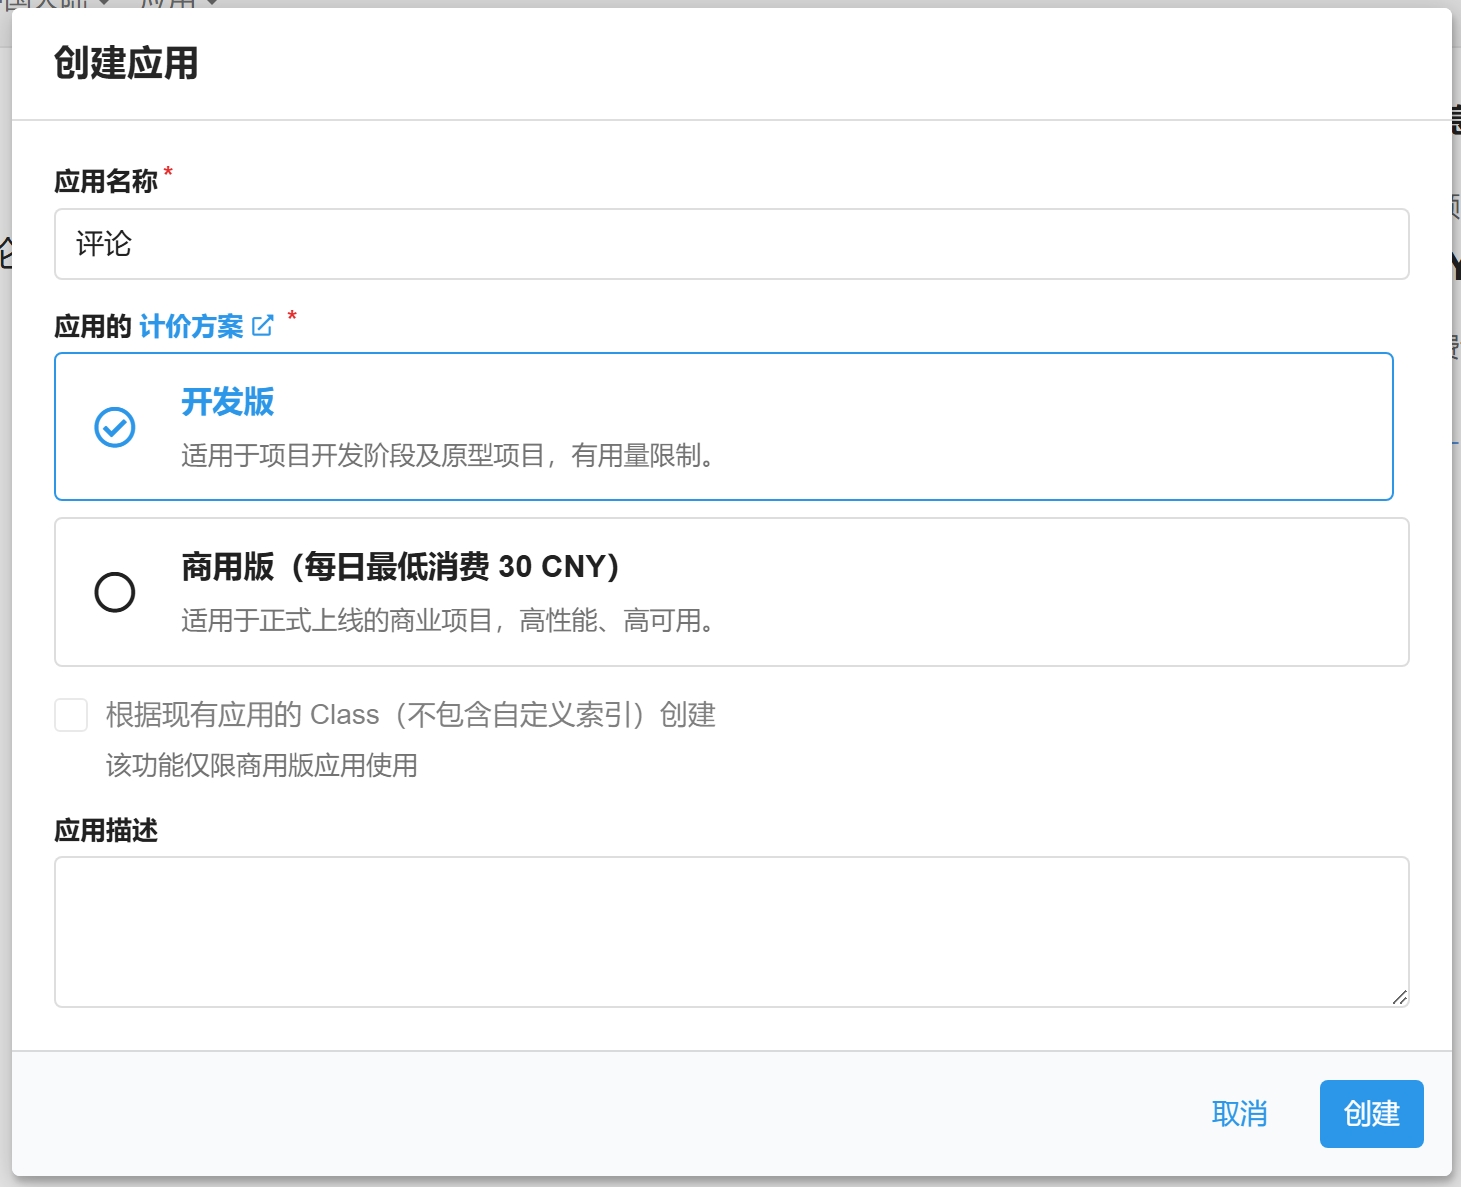Image resolution: width=1461 pixels, height=1187 pixels.
Task: Pick the 商用版（每日最低消费 30 CNY）heading
Action: [x=400, y=567]
